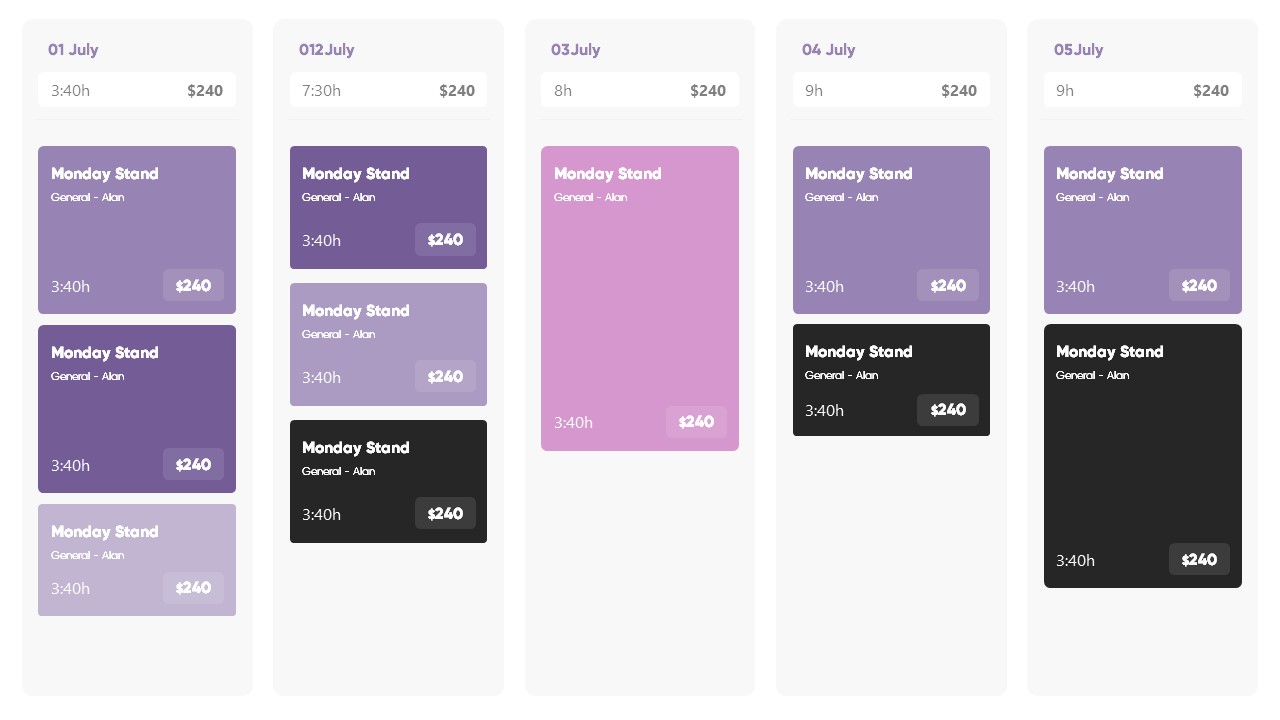Click the 8h total summary bar

640,90
